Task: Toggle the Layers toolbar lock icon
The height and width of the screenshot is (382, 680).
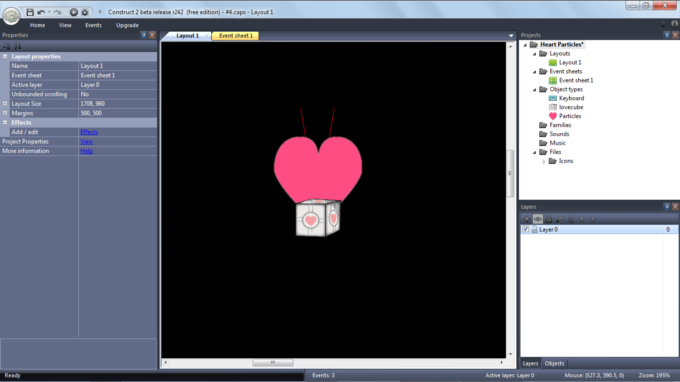Action: pyautogui.click(x=549, y=219)
